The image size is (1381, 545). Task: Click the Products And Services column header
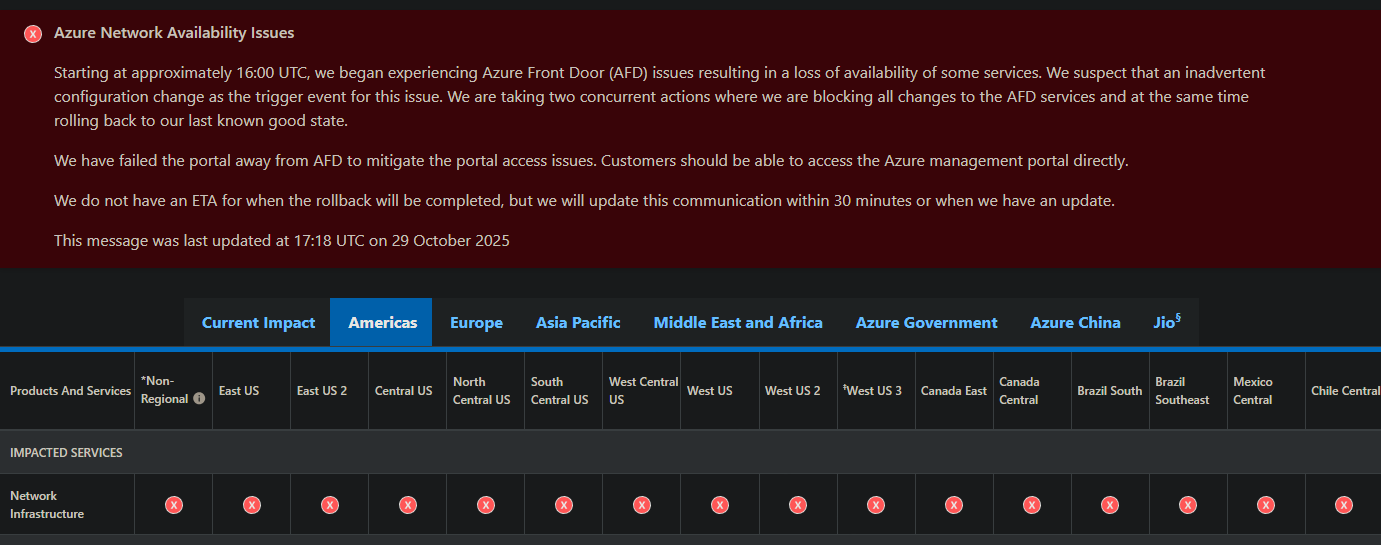[70, 391]
